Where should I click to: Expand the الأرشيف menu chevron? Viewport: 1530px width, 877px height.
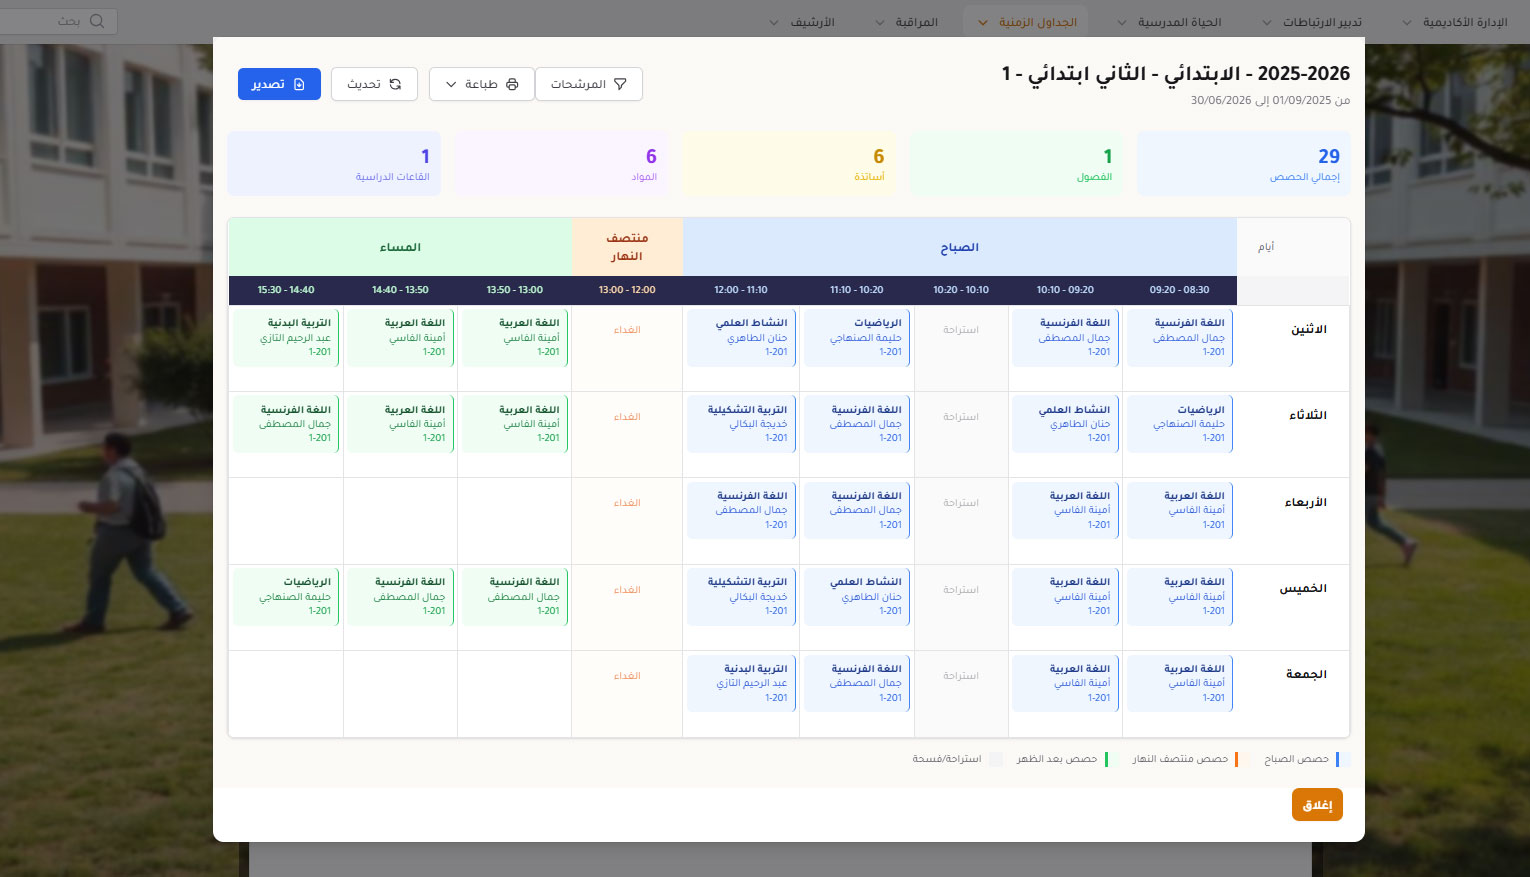774,22
